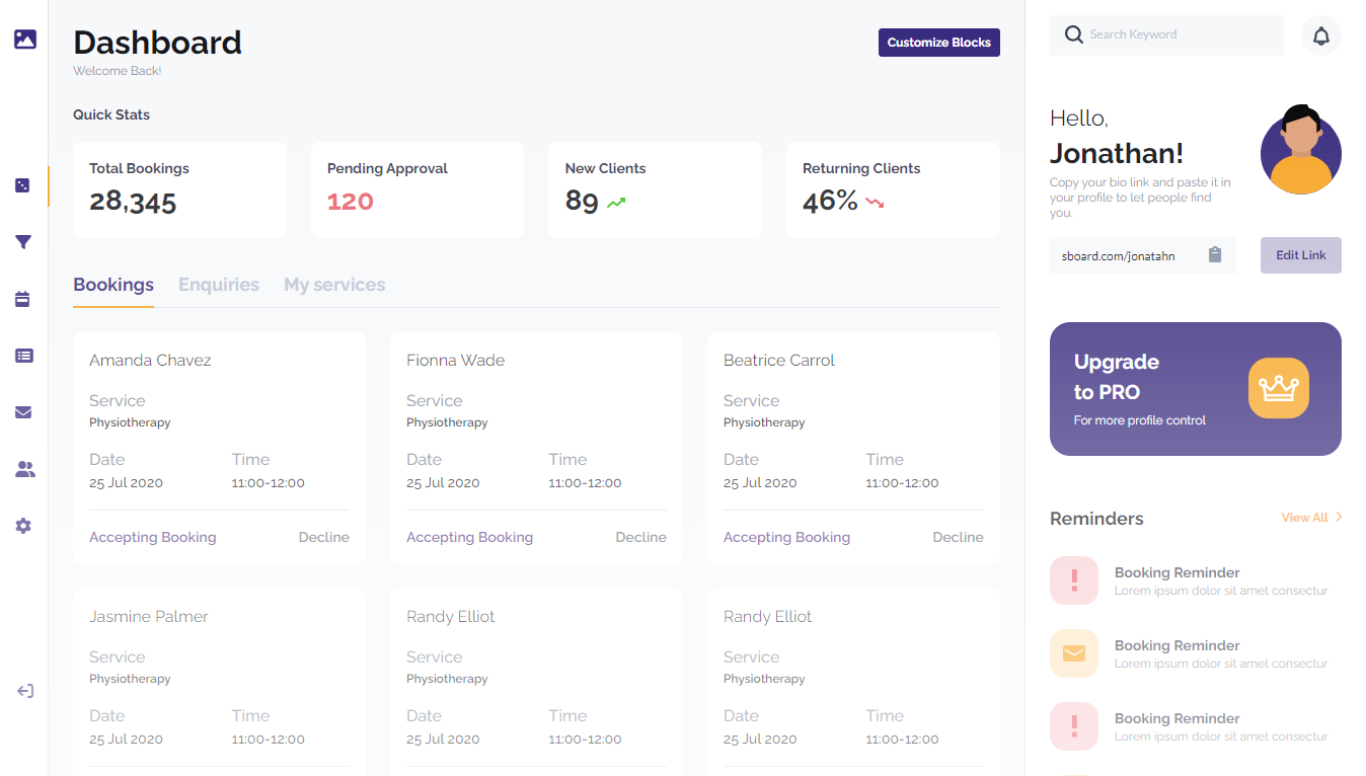The image size is (1366, 776).
Task: Click the list view icon in sidebar
Action: (x=24, y=356)
